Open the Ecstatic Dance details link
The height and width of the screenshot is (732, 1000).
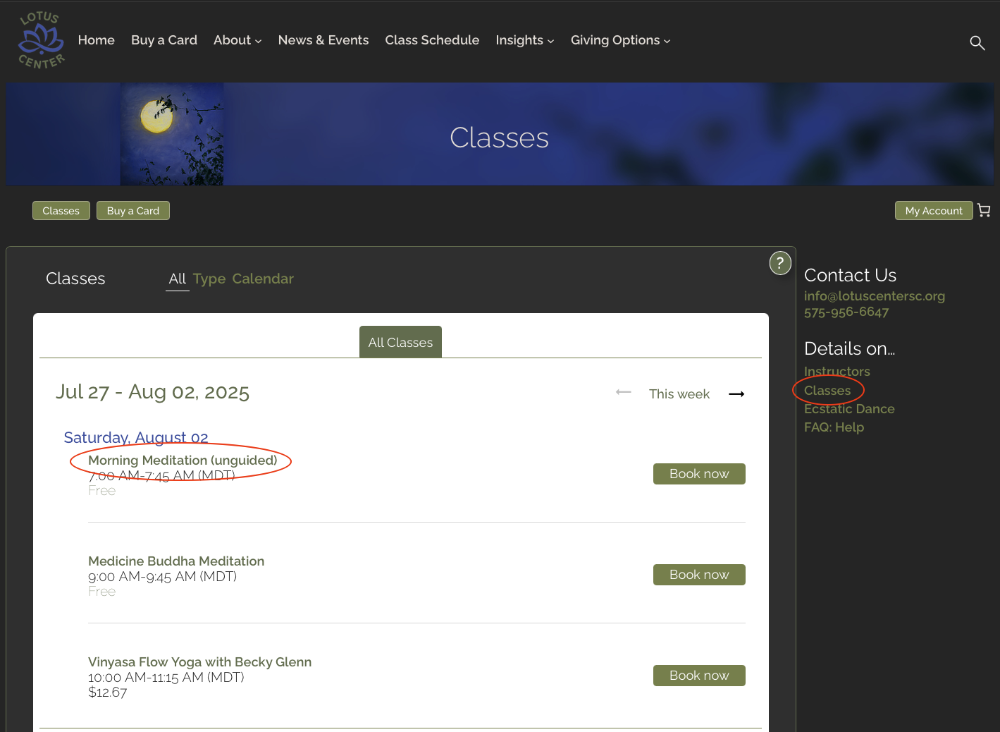click(849, 409)
